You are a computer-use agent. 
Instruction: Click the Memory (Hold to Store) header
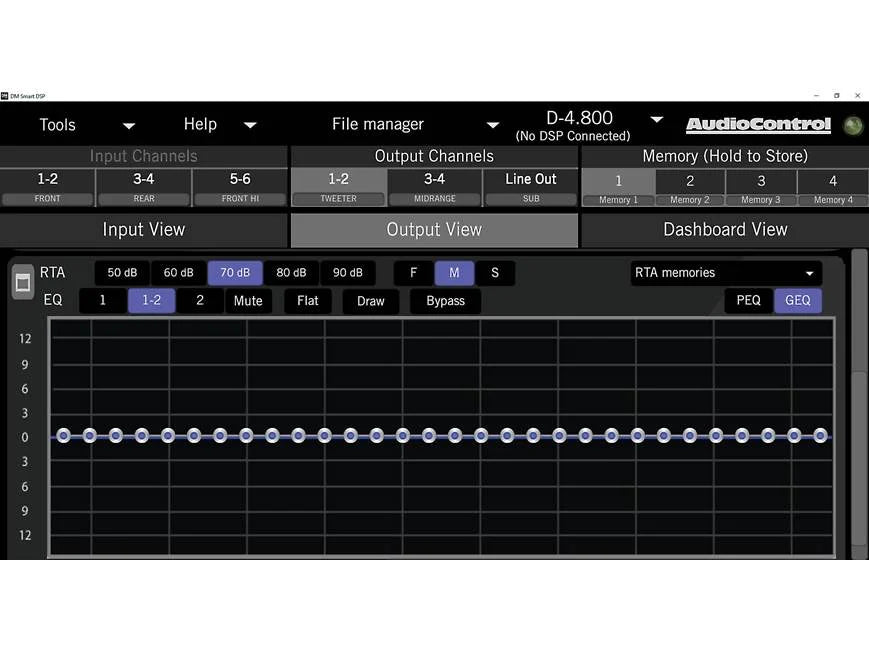pyautogui.click(x=725, y=156)
